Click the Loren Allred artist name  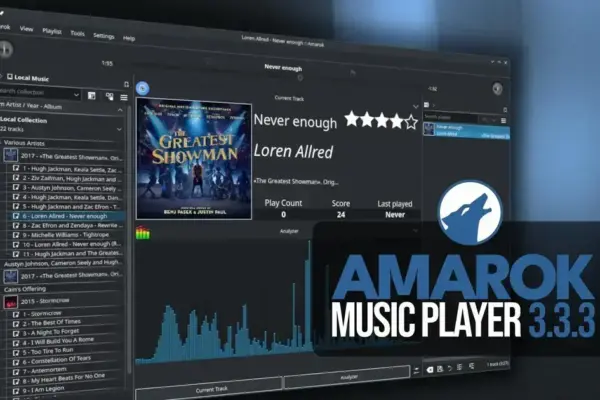coord(293,152)
